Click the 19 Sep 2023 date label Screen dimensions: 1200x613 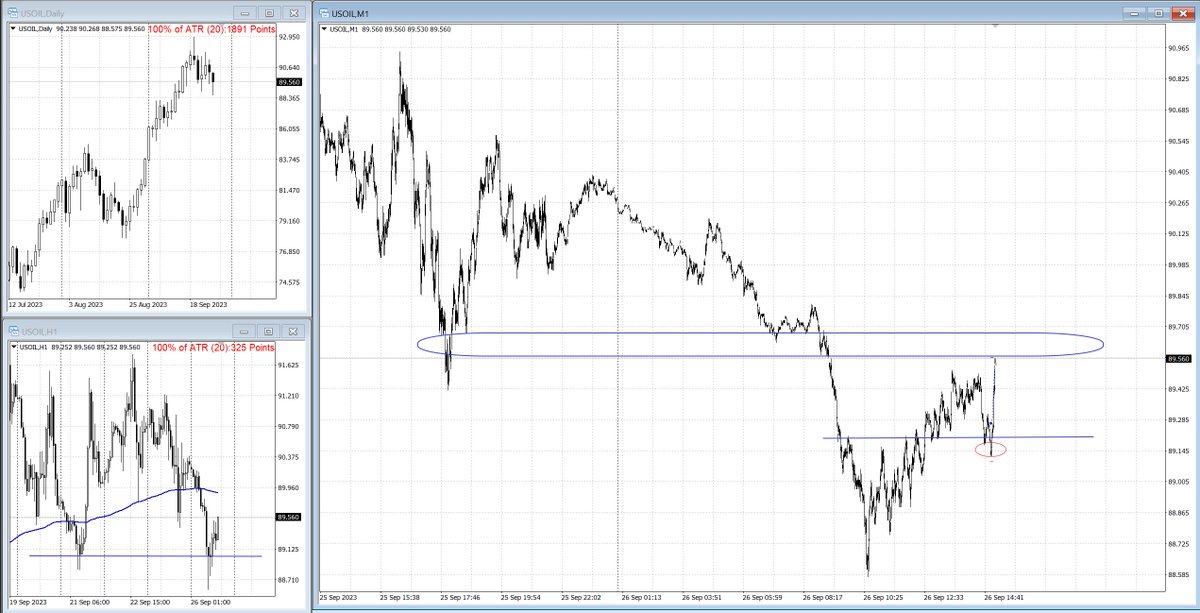pos(27,603)
